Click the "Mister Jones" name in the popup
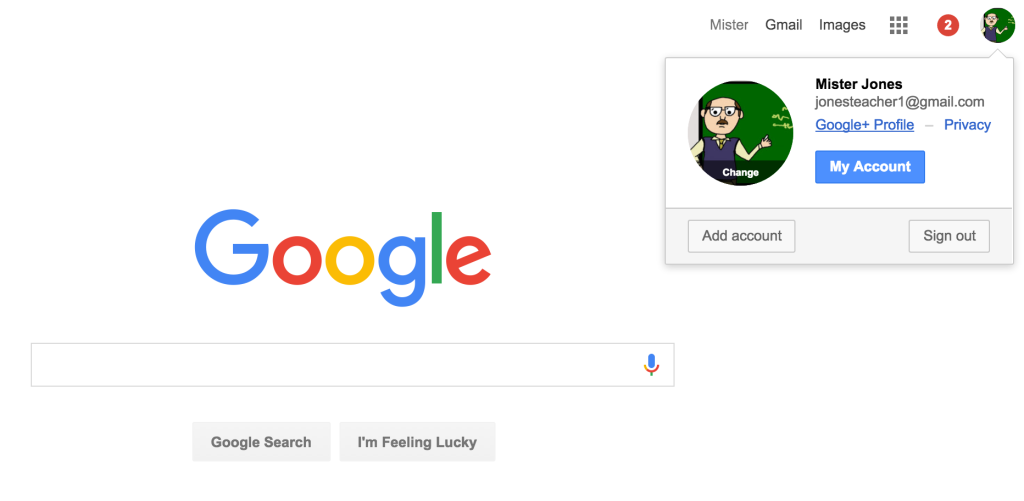This screenshot has height=501, width=1024. coord(859,84)
